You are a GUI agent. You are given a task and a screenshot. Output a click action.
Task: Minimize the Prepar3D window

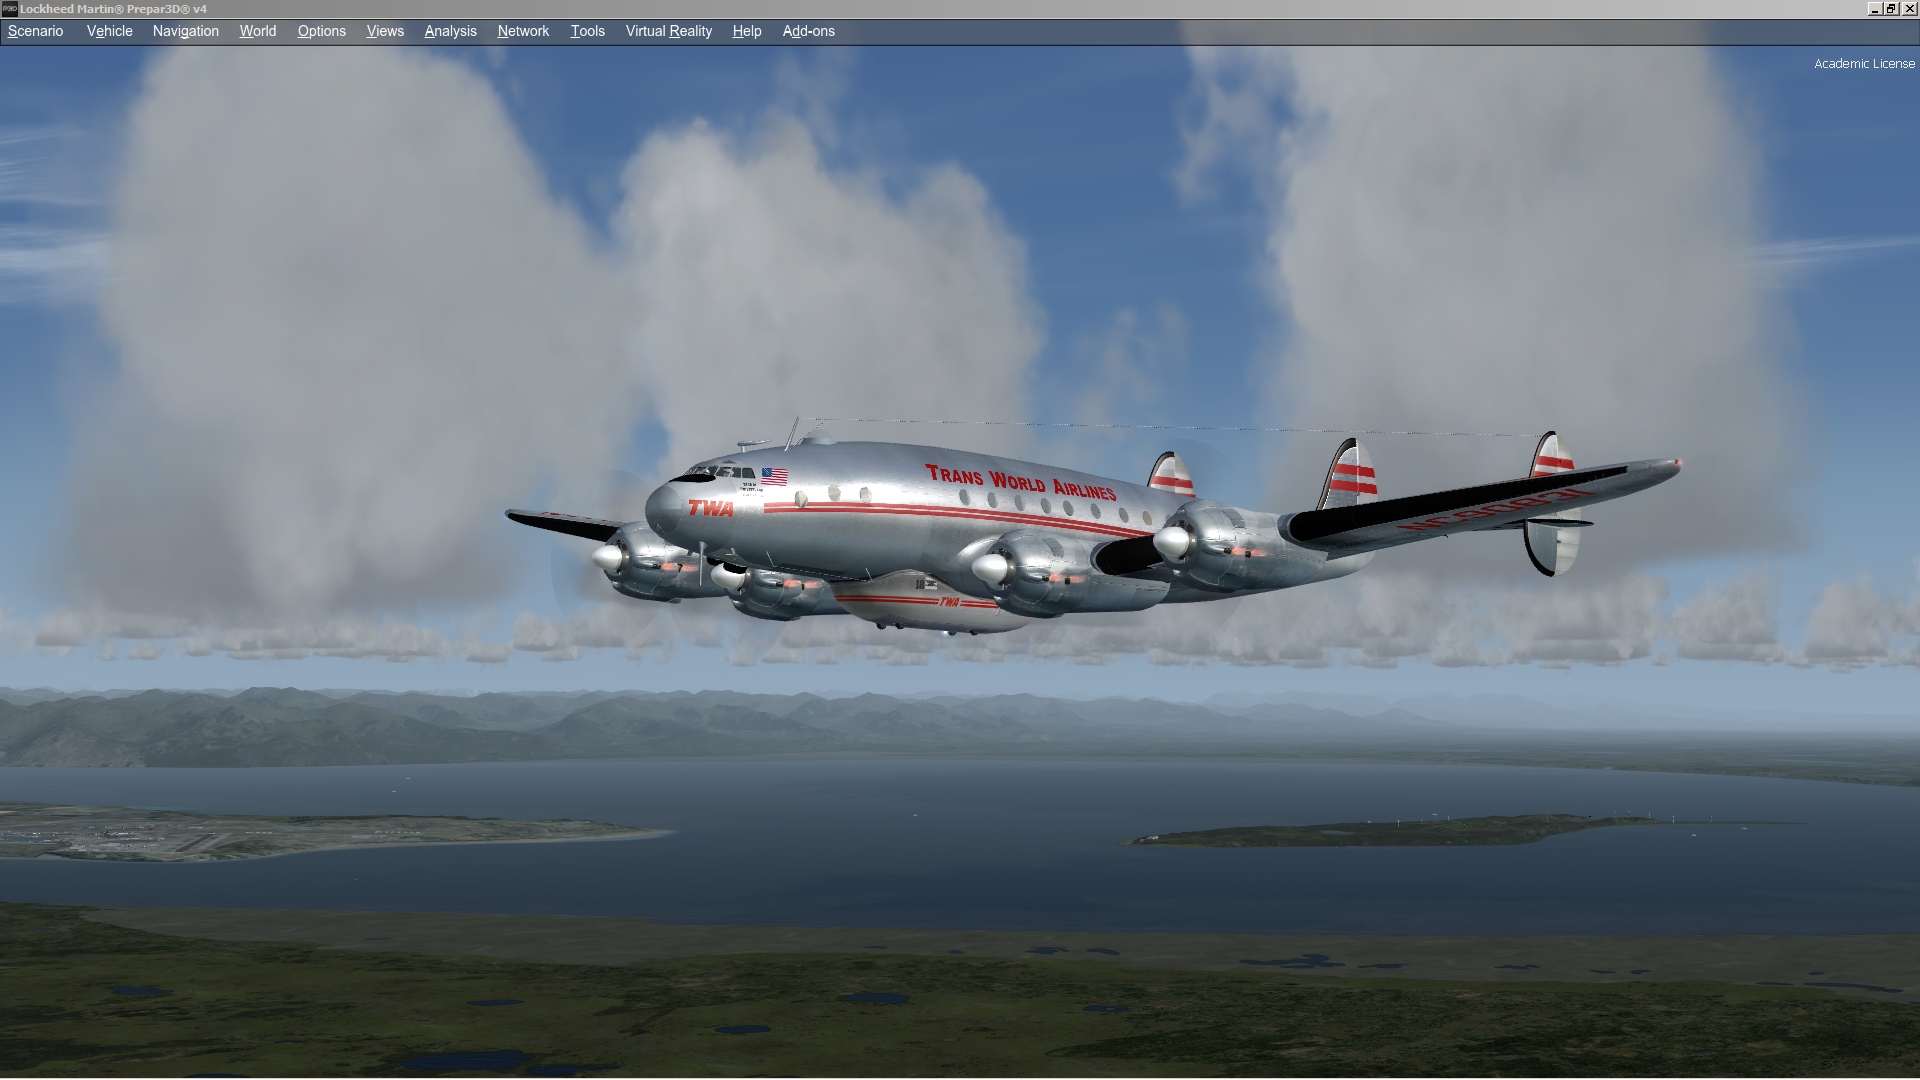point(1874,9)
